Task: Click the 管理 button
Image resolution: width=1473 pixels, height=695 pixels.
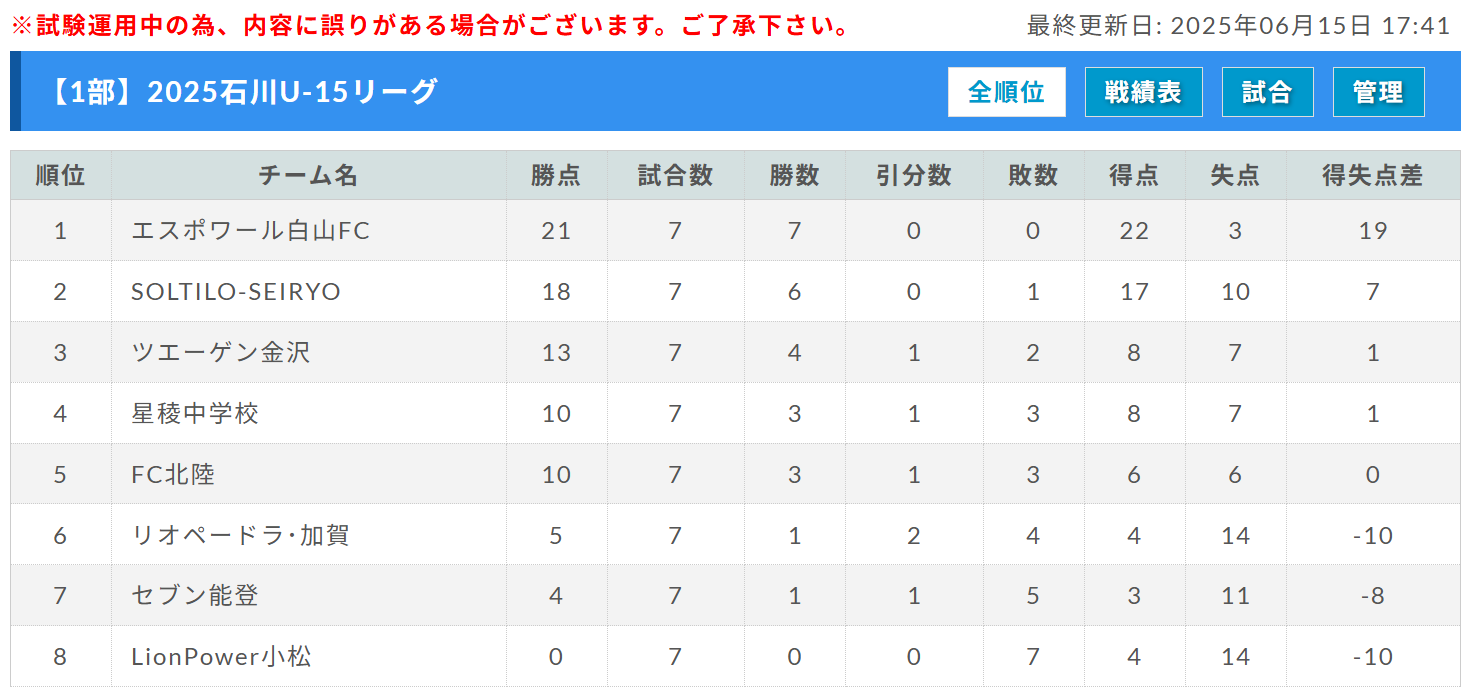Action: click(x=1378, y=92)
